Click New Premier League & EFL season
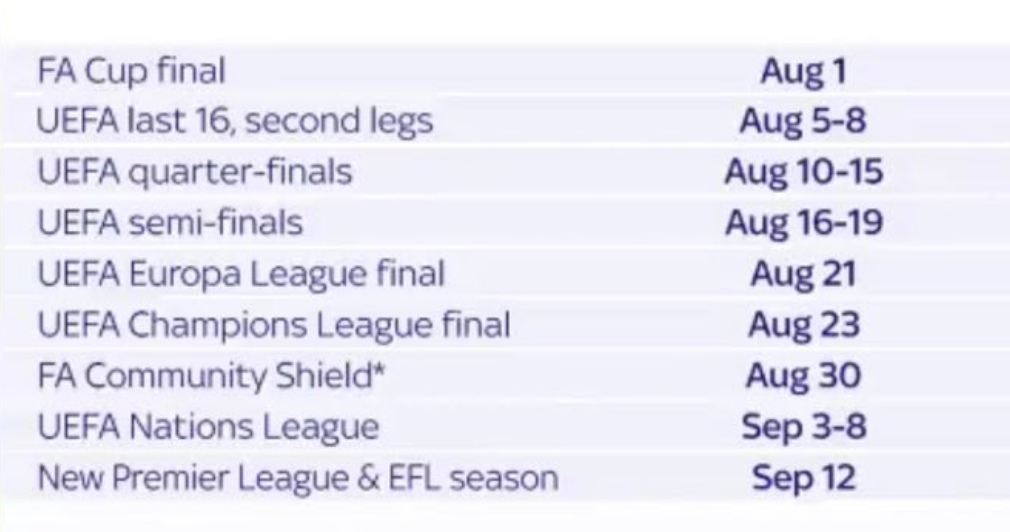The height and width of the screenshot is (532, 1010). (x=298, y=478)
